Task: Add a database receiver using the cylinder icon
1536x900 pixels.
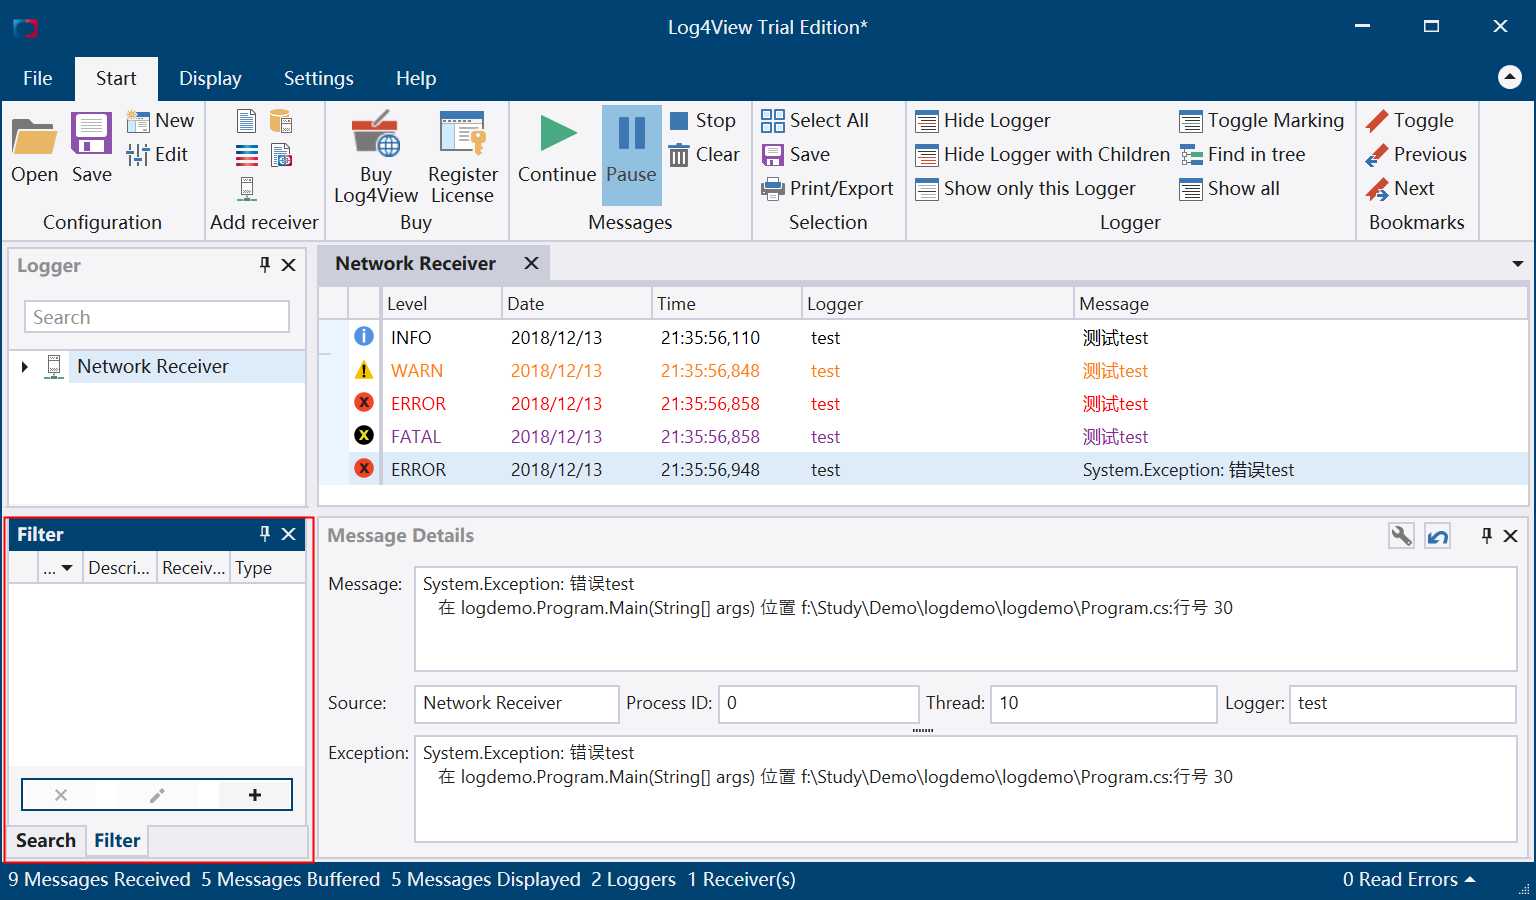Action: click(x=281, y=121)
